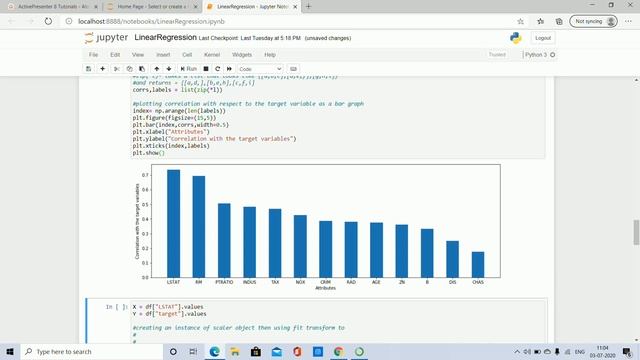Open the volume control in system tray
Screen dimensions: 640x360
(x=527, y=351)
